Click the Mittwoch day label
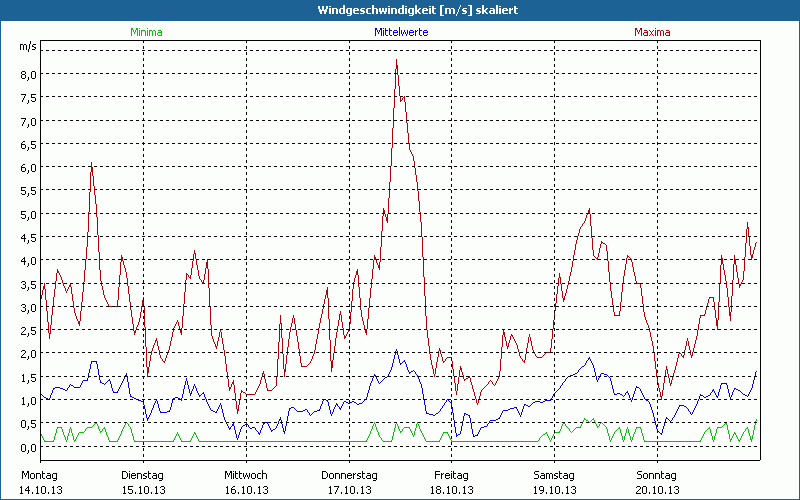Screen dimensions: 800x500 (245, 475)
